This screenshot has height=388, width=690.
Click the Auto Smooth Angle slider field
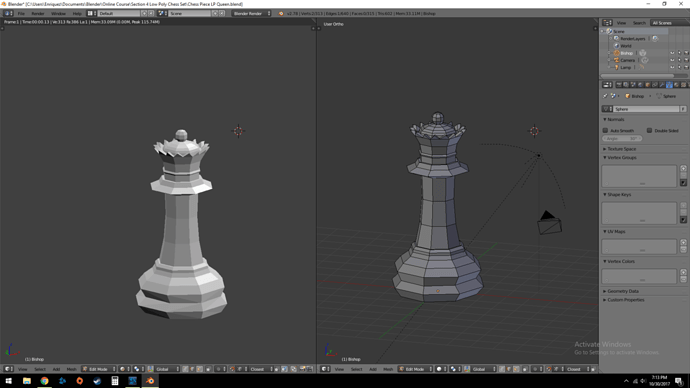[x=622, y=139]
